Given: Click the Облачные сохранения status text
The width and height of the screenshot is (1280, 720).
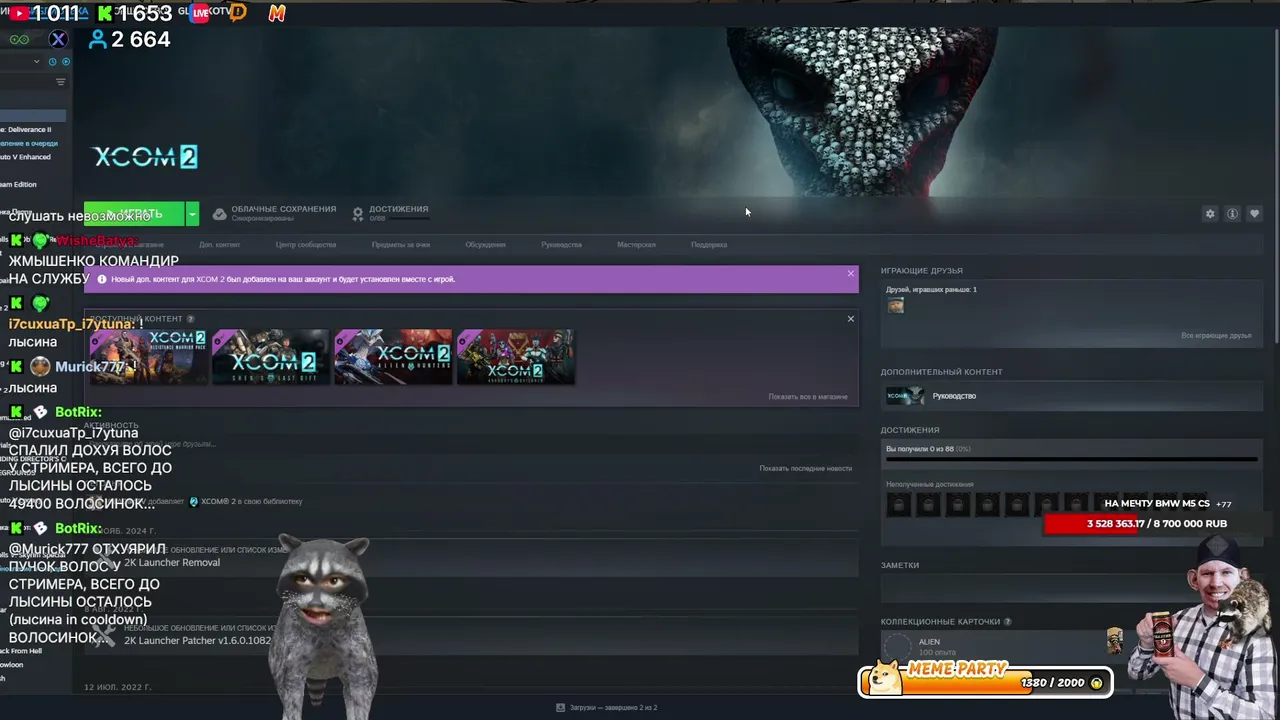Looking at the screenshot, I should 284,213.
